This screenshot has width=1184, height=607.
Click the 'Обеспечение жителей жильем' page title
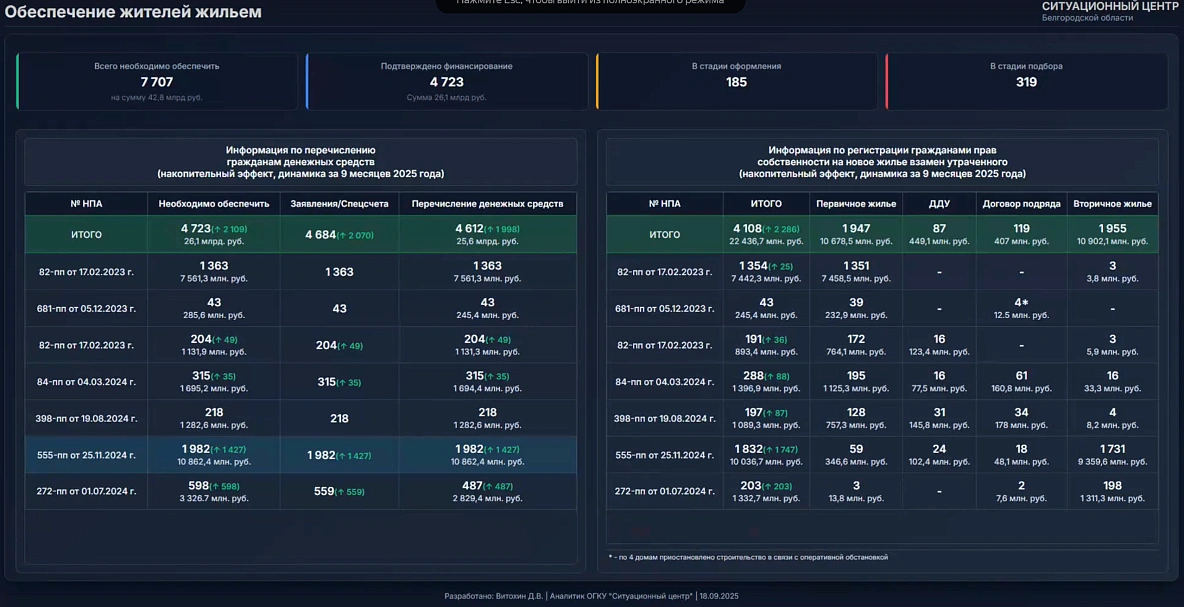[133, 12]
